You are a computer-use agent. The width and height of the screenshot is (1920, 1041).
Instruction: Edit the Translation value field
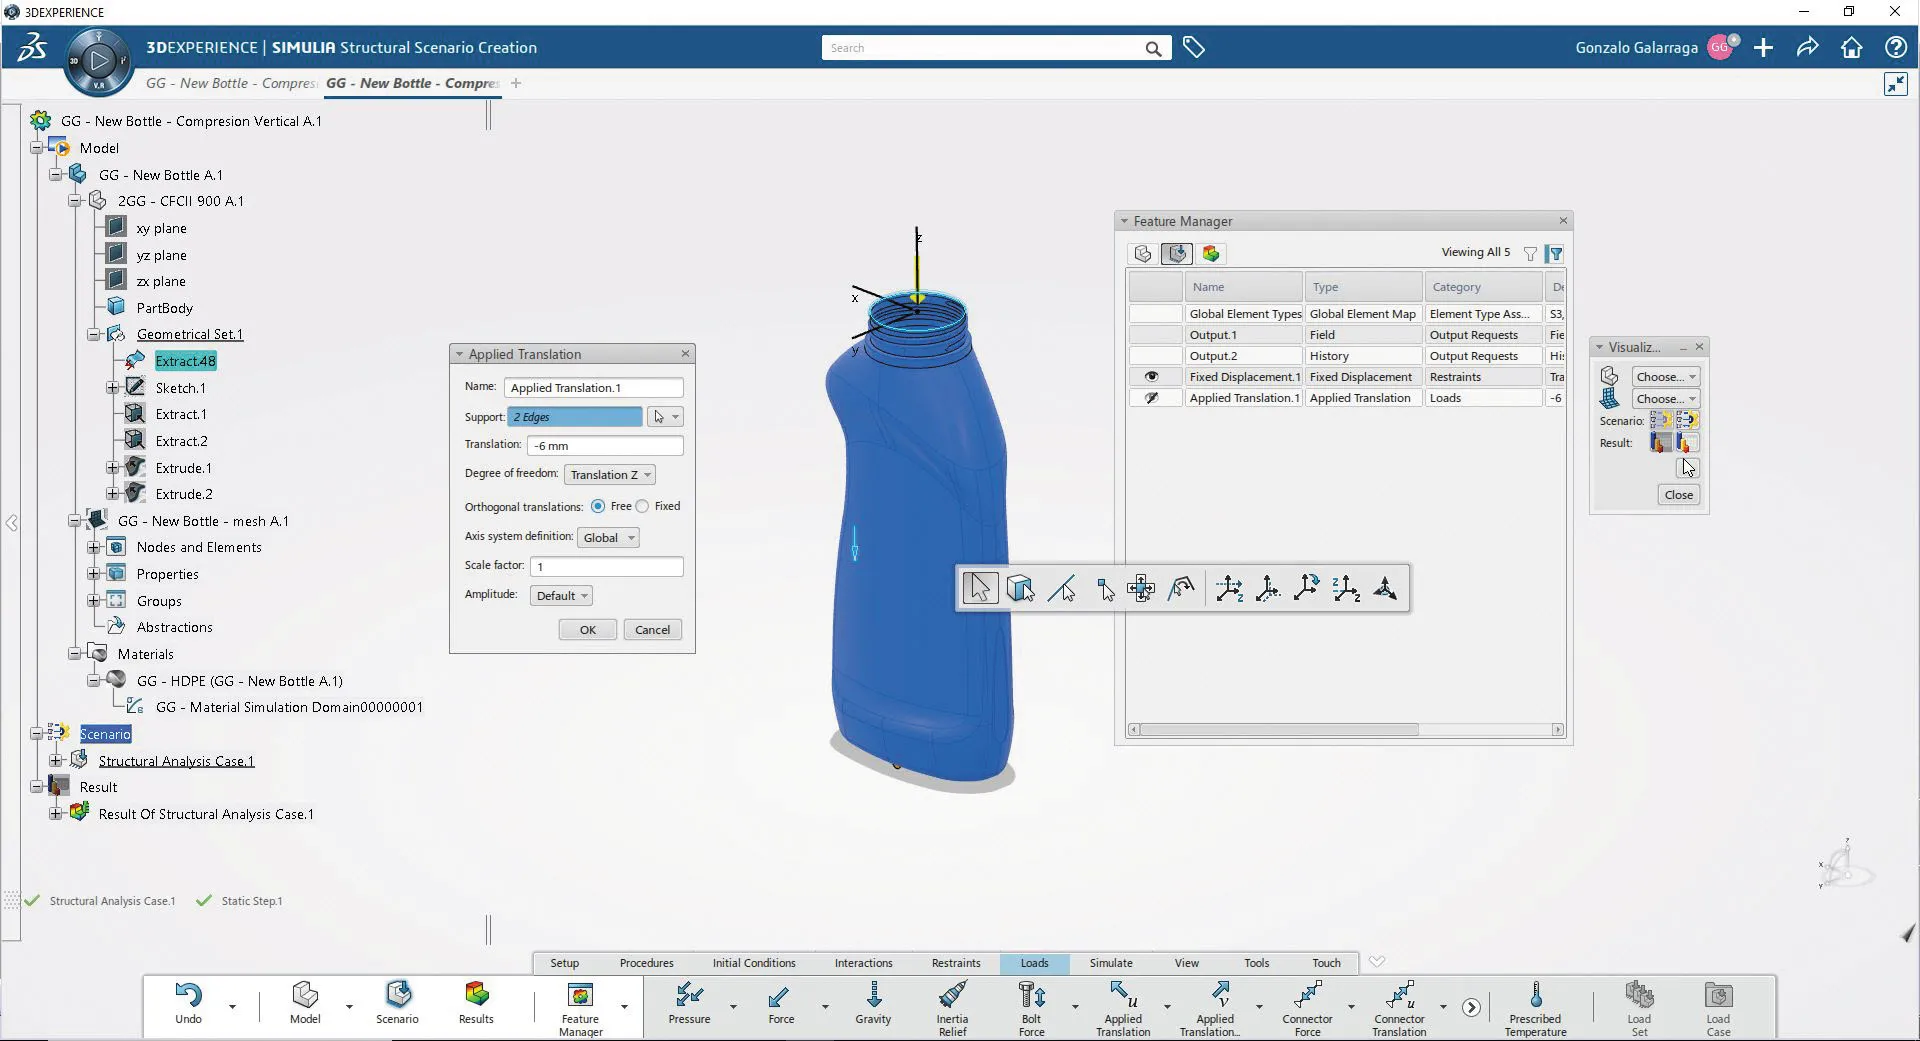[605, 445]
